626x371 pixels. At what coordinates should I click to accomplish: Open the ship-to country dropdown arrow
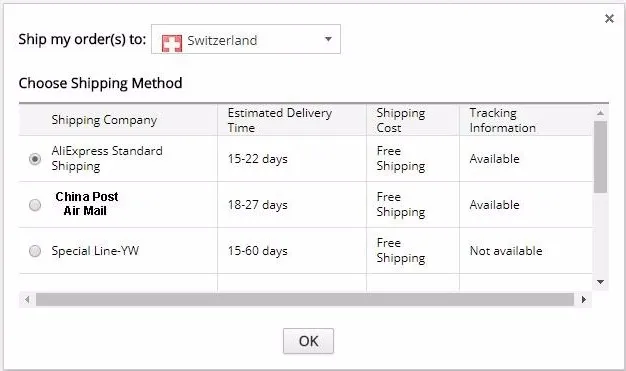coord(328,39)
